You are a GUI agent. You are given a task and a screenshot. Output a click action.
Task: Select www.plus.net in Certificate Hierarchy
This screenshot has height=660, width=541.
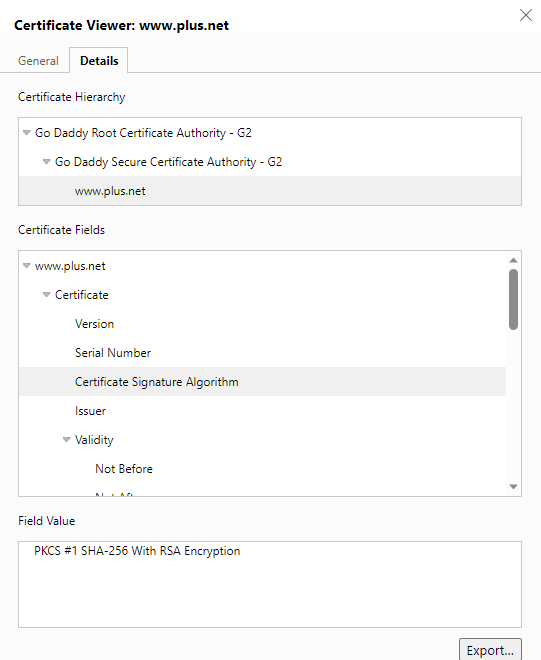pos(270,191)
